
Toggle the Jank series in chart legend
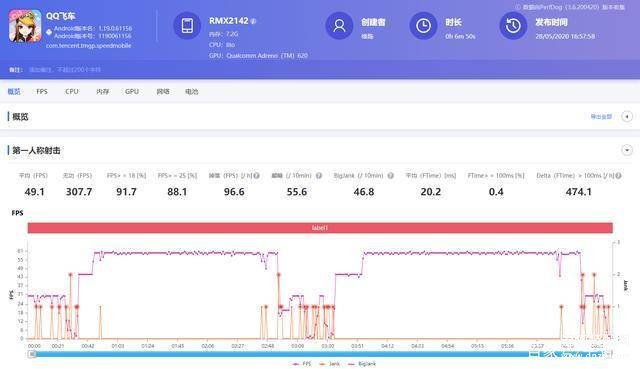329,364
